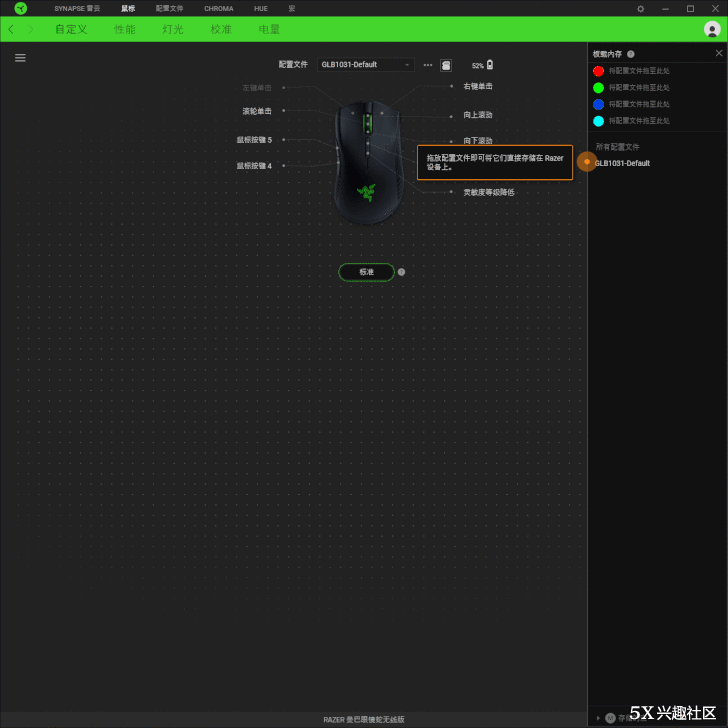The height and width of the screenshot is (728, 728).
Task: Select the 鼠标按键 5 mapping
Action: point(254,140)
